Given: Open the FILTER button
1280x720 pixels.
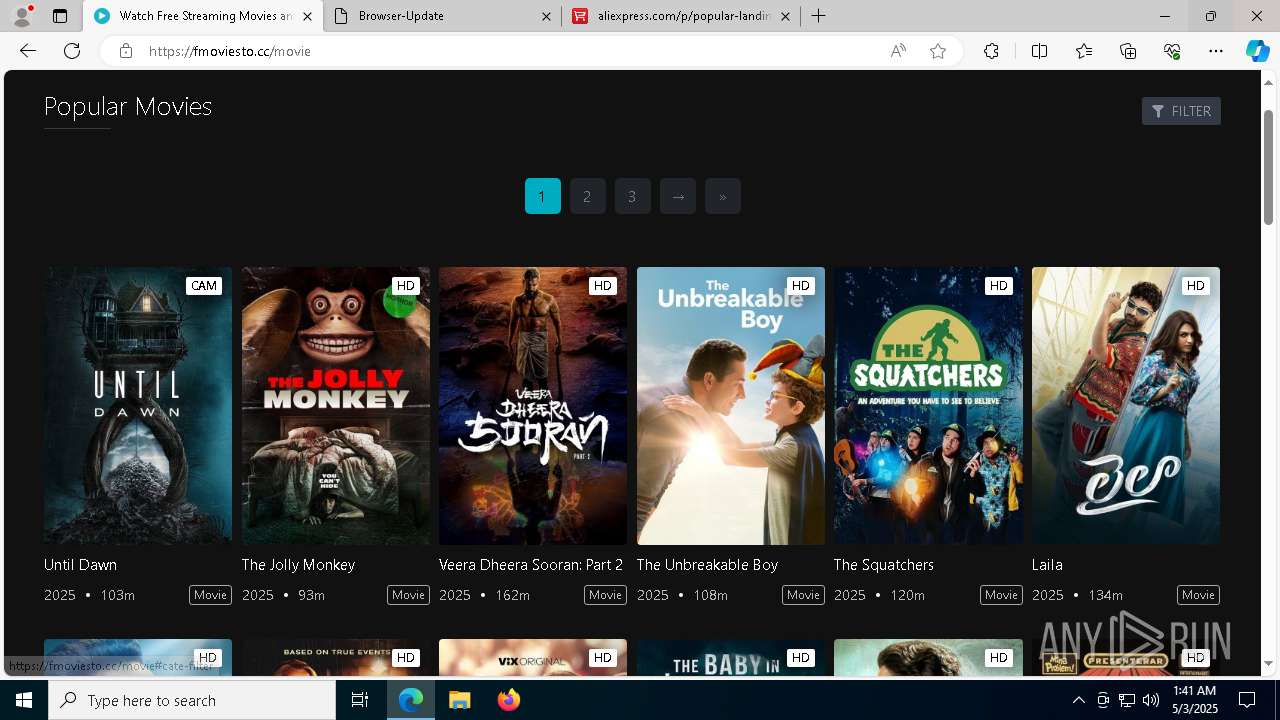Looking at the screenshot, I should (1181, 111).
